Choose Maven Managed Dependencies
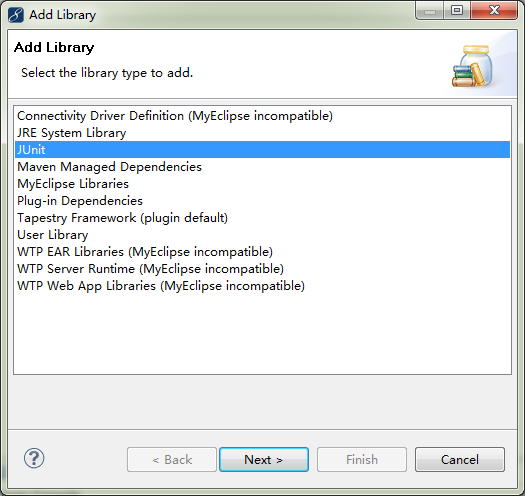This screenshot has height=496, width=525. pyautogui.click(x=262, y=167)
